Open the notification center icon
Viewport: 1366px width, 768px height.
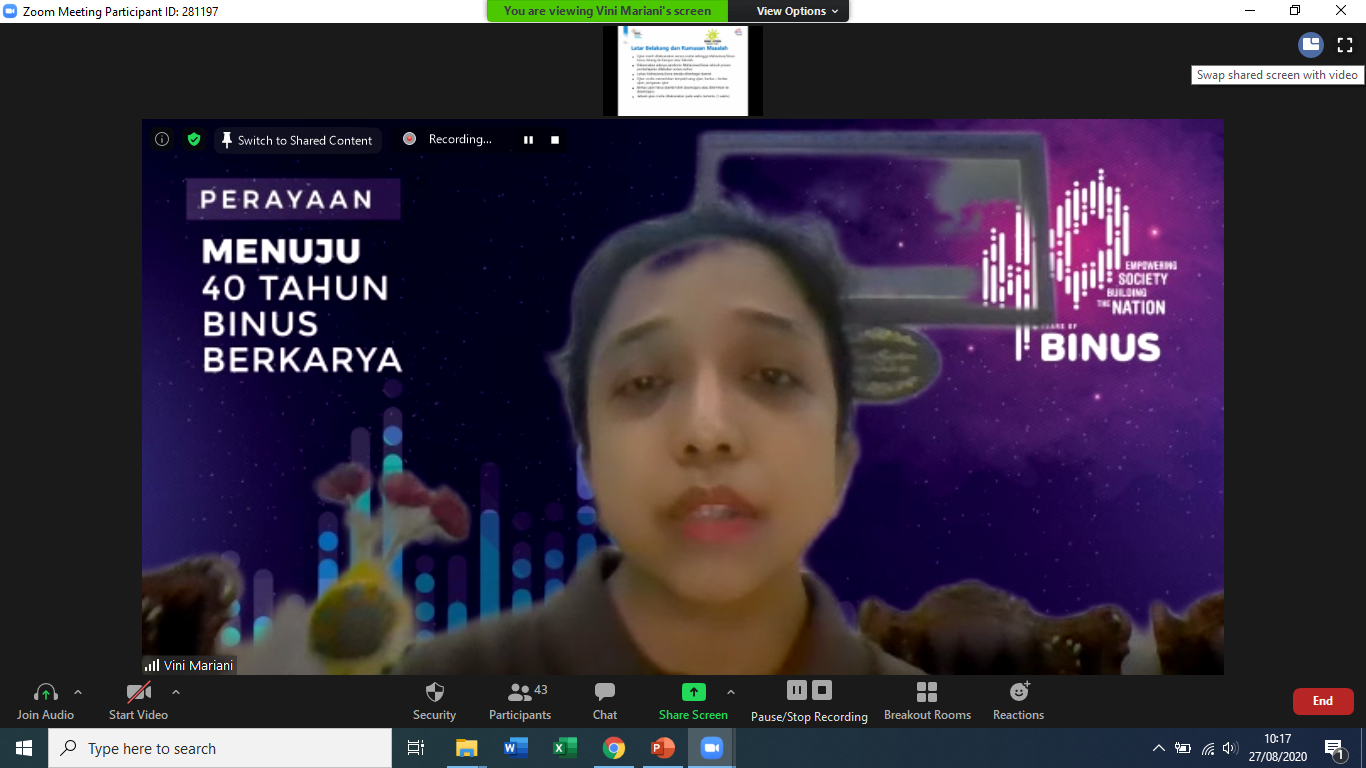tap(1335, 748)
